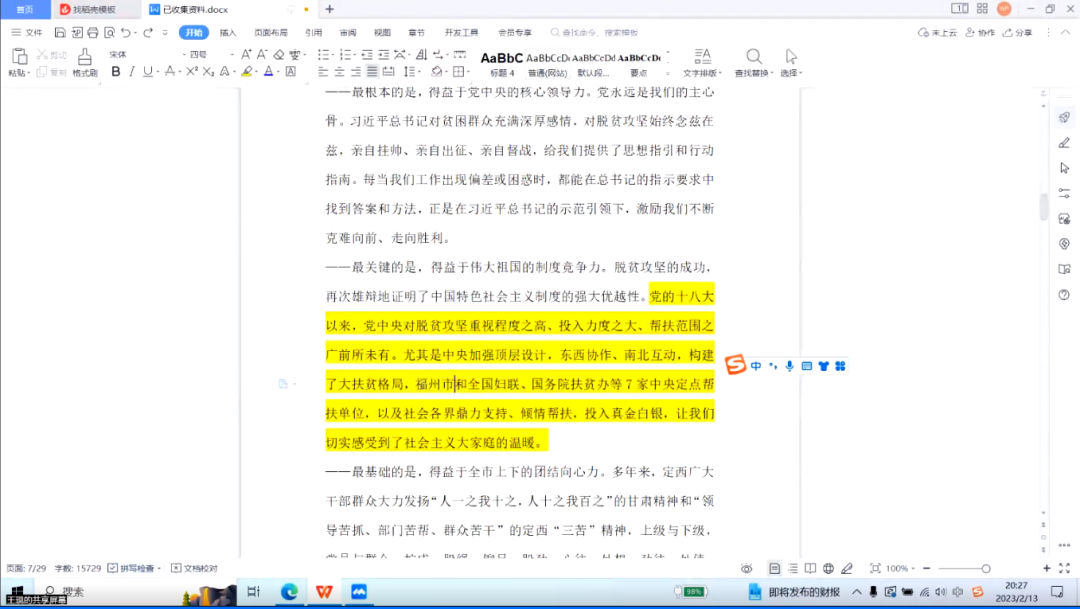Click the Bold formatting button
1080x609 pixels.
[x=116, y=72]
